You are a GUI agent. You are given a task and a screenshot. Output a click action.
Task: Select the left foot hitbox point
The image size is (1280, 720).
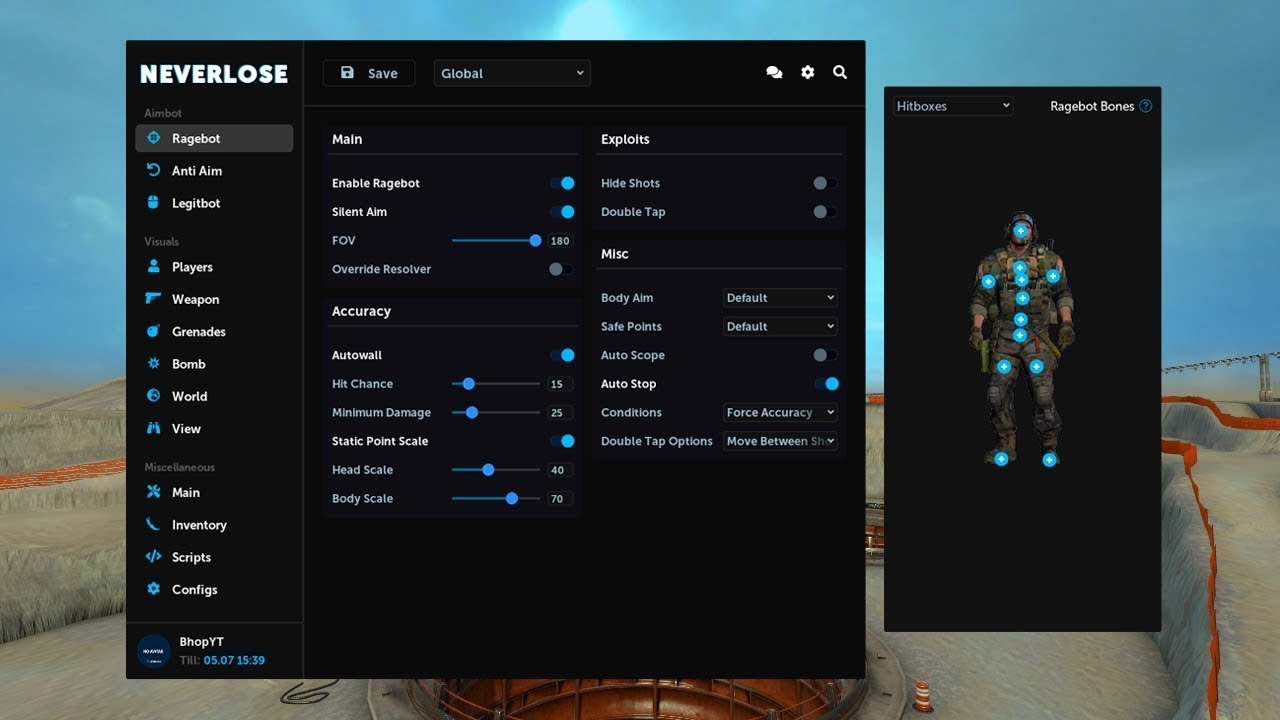tap(1001, 459)
